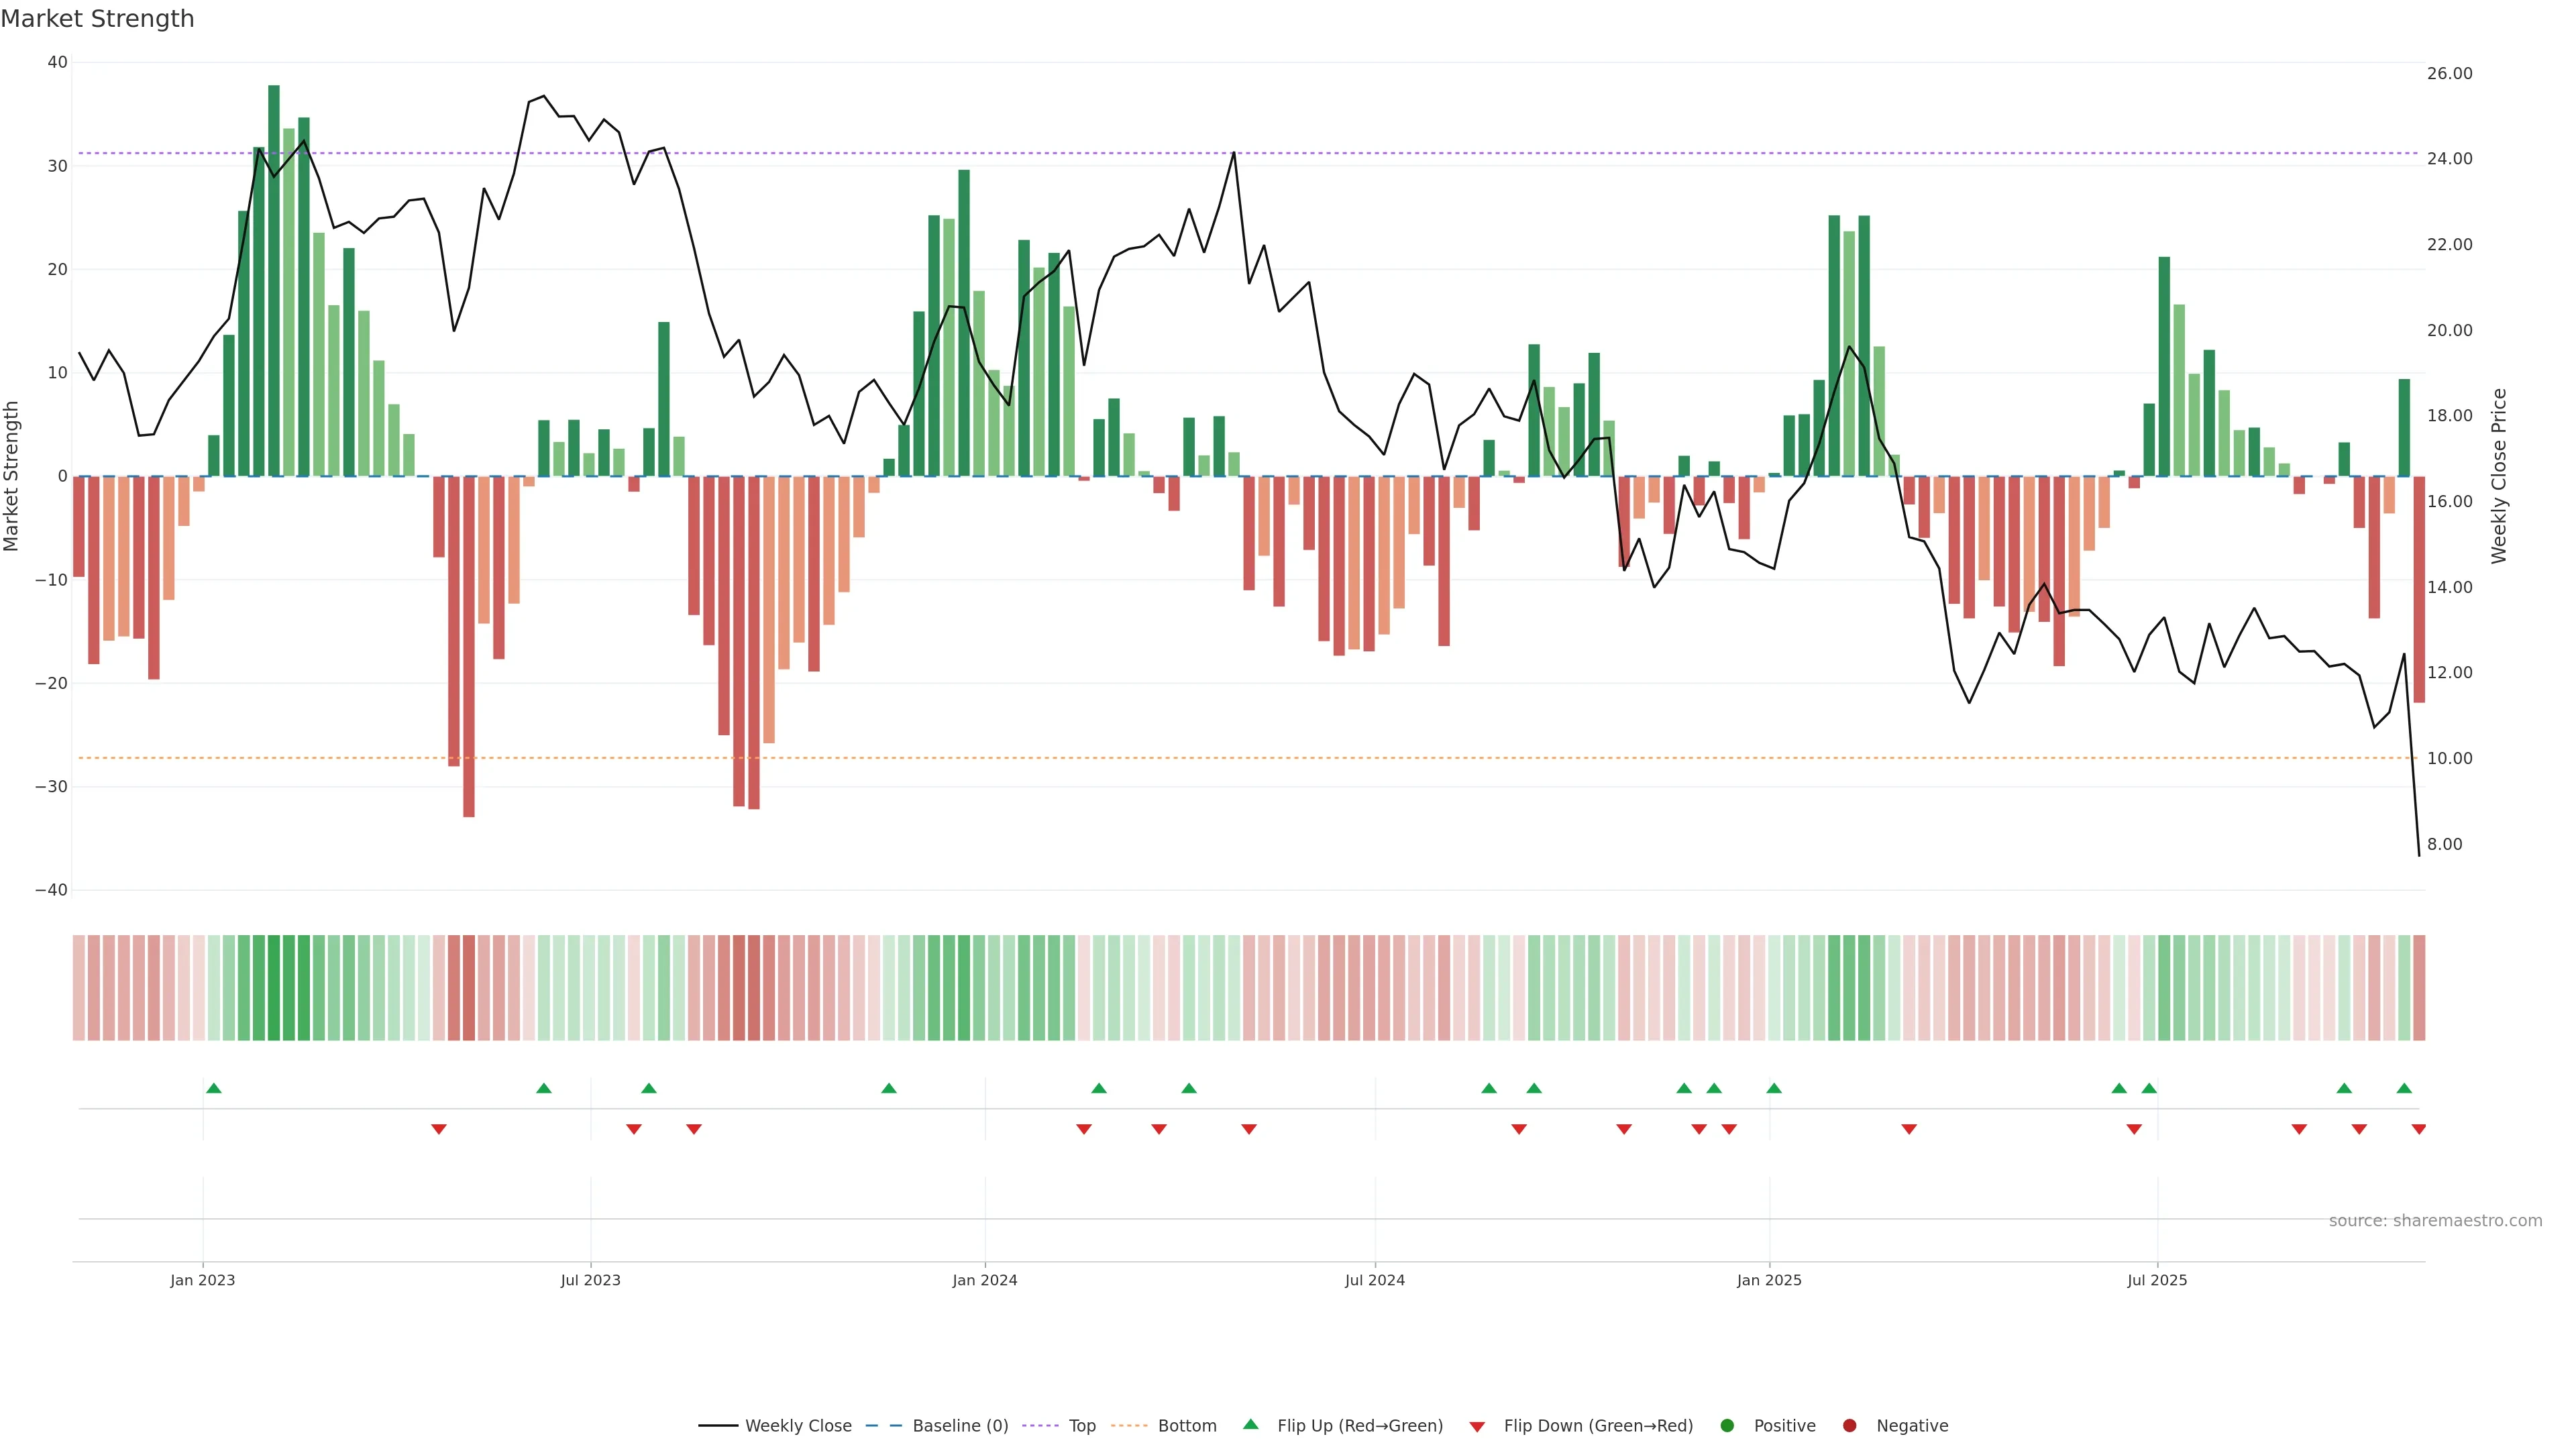Click the first green flip-up marker near Jan 2023
Viewport: 2576px width, 1449px height.
(213, 1088)
